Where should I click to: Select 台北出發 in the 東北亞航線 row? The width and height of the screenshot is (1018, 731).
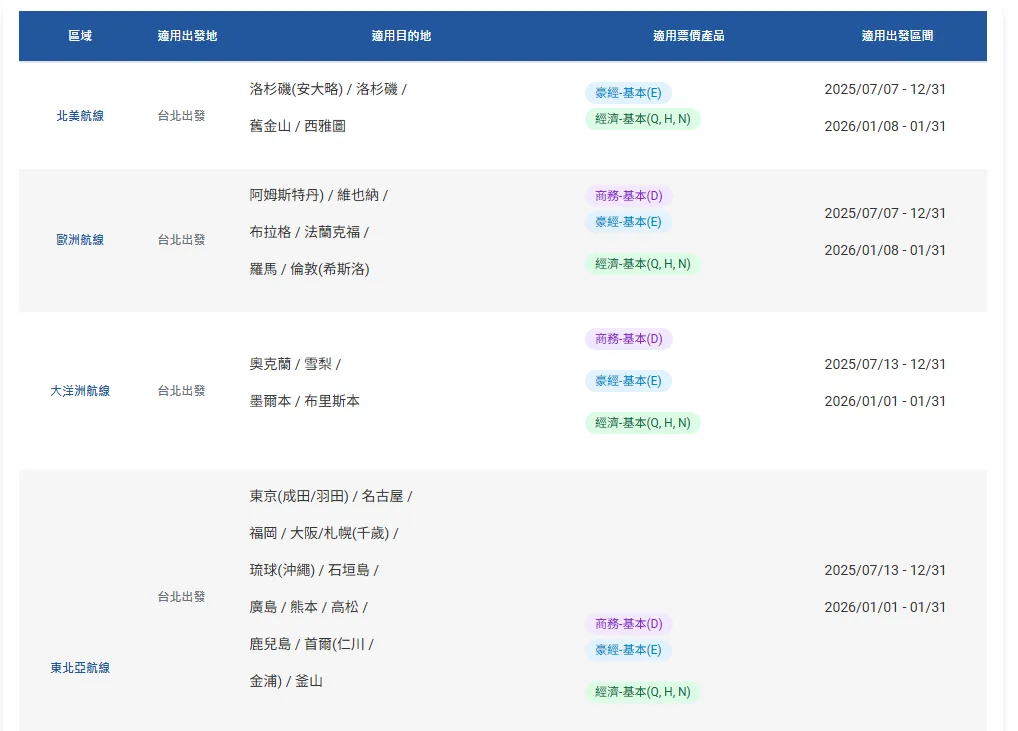[181, 596]
